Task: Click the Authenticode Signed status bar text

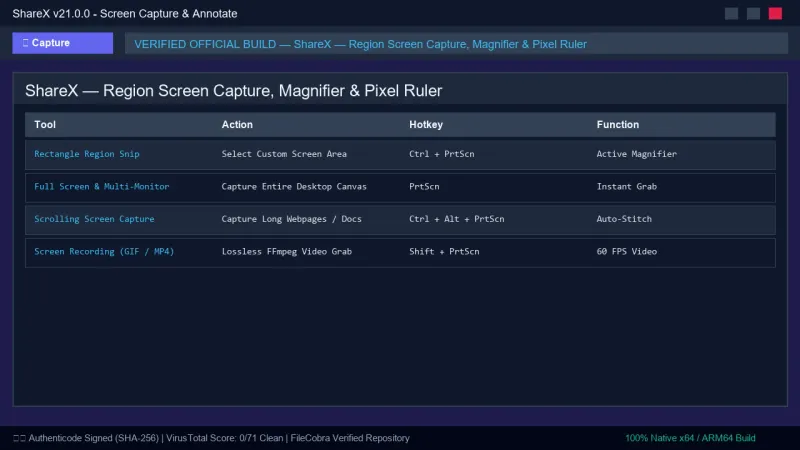Action: [211, 438]
